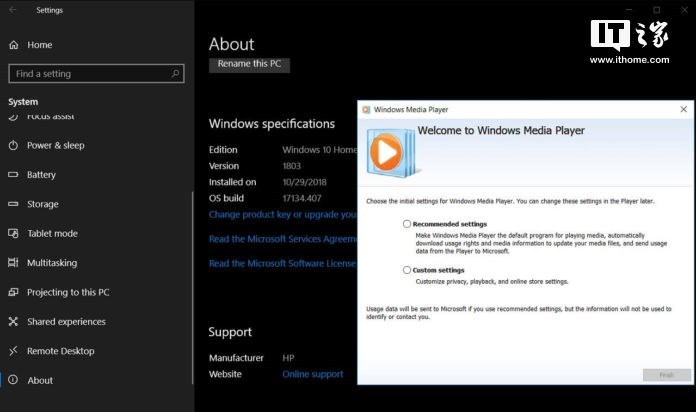This screenshot has height=412, width=696.
Task: Click Installed on date 10/29/2018
Action: click(x=304, y=182)
